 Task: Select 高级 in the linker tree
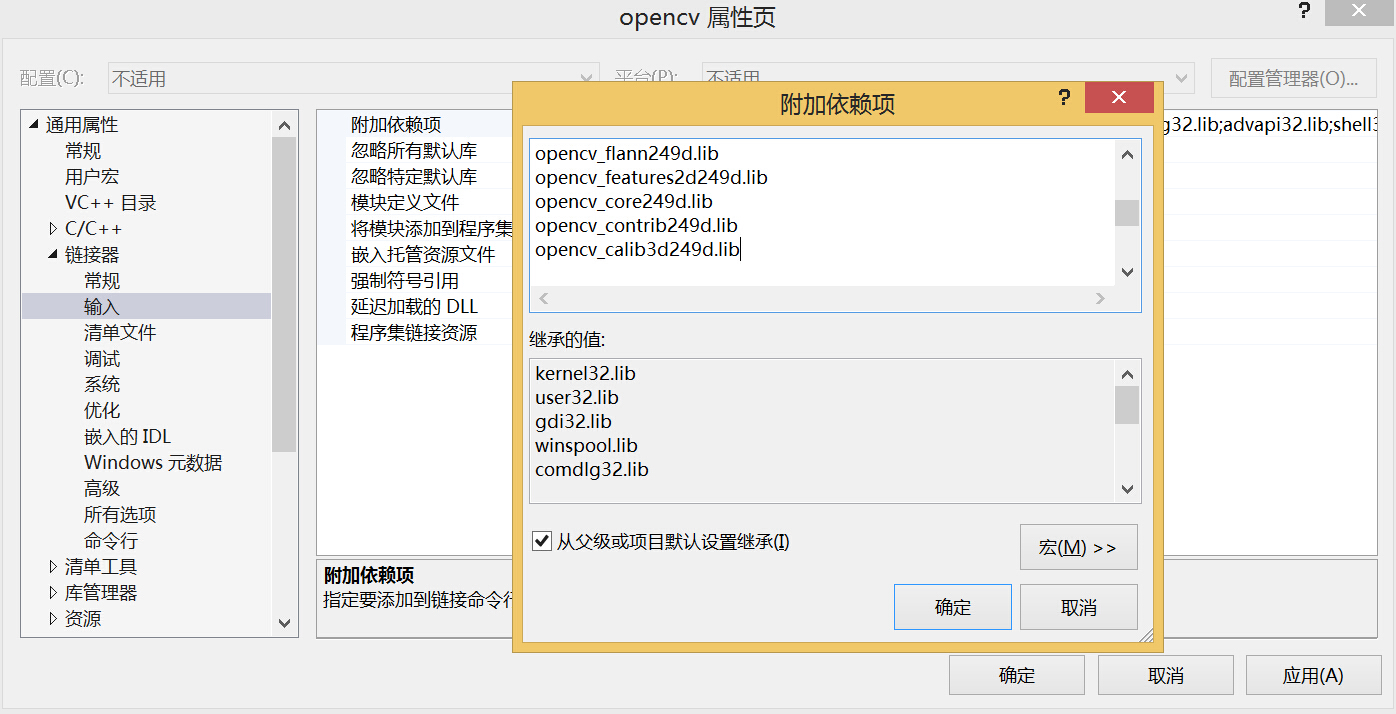[102, 489]
